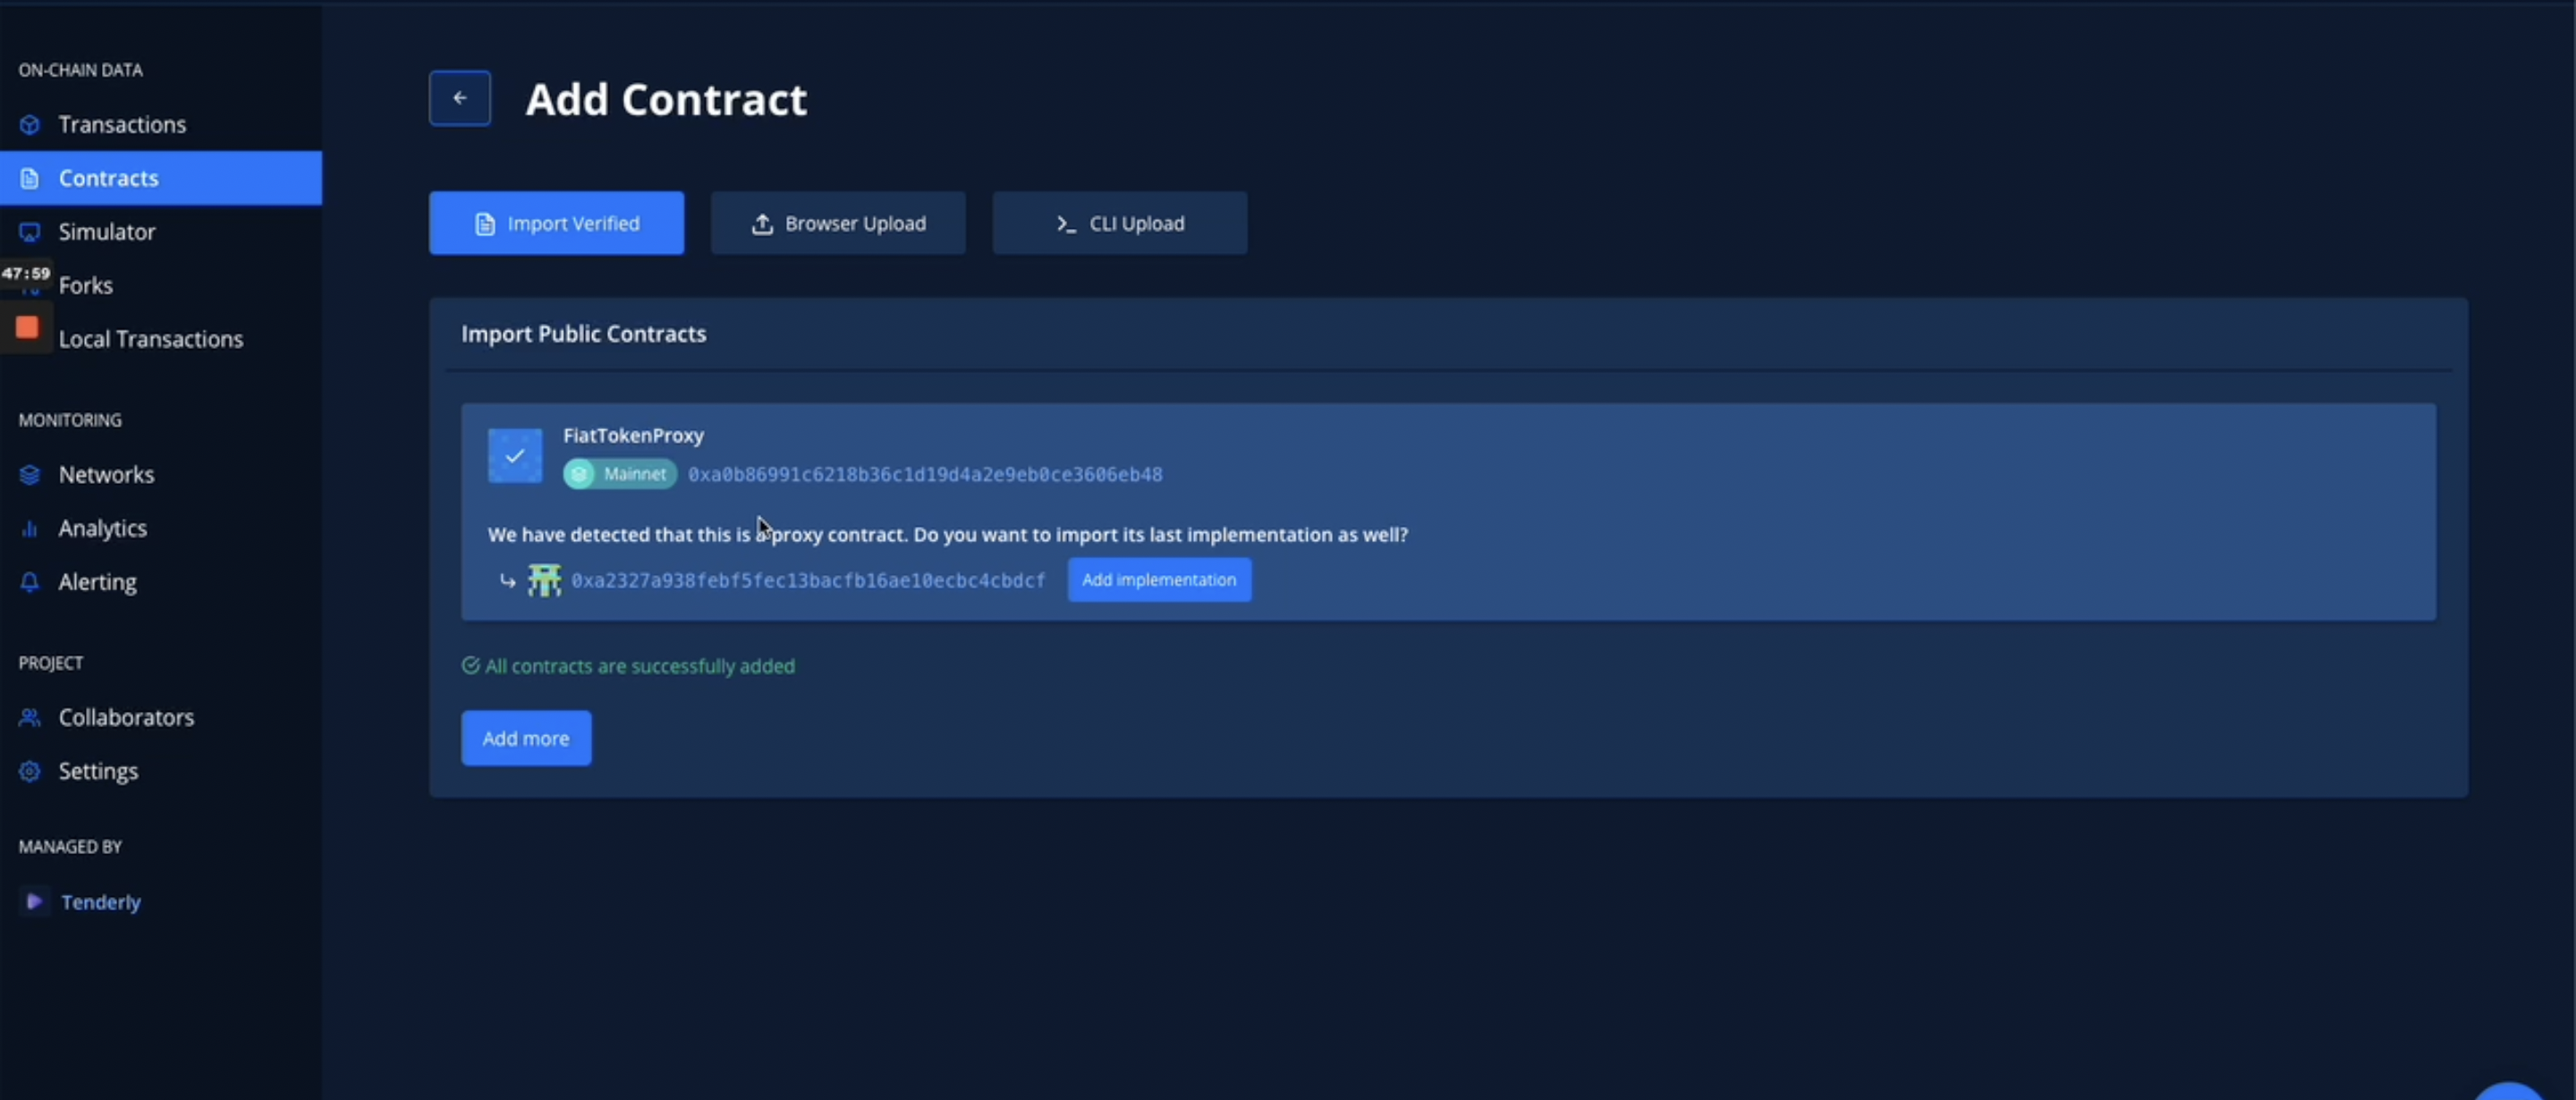Click the FiatTokenProxy contract name
The height and width of the screenshot is (1100, 2576).
(633, 435)
